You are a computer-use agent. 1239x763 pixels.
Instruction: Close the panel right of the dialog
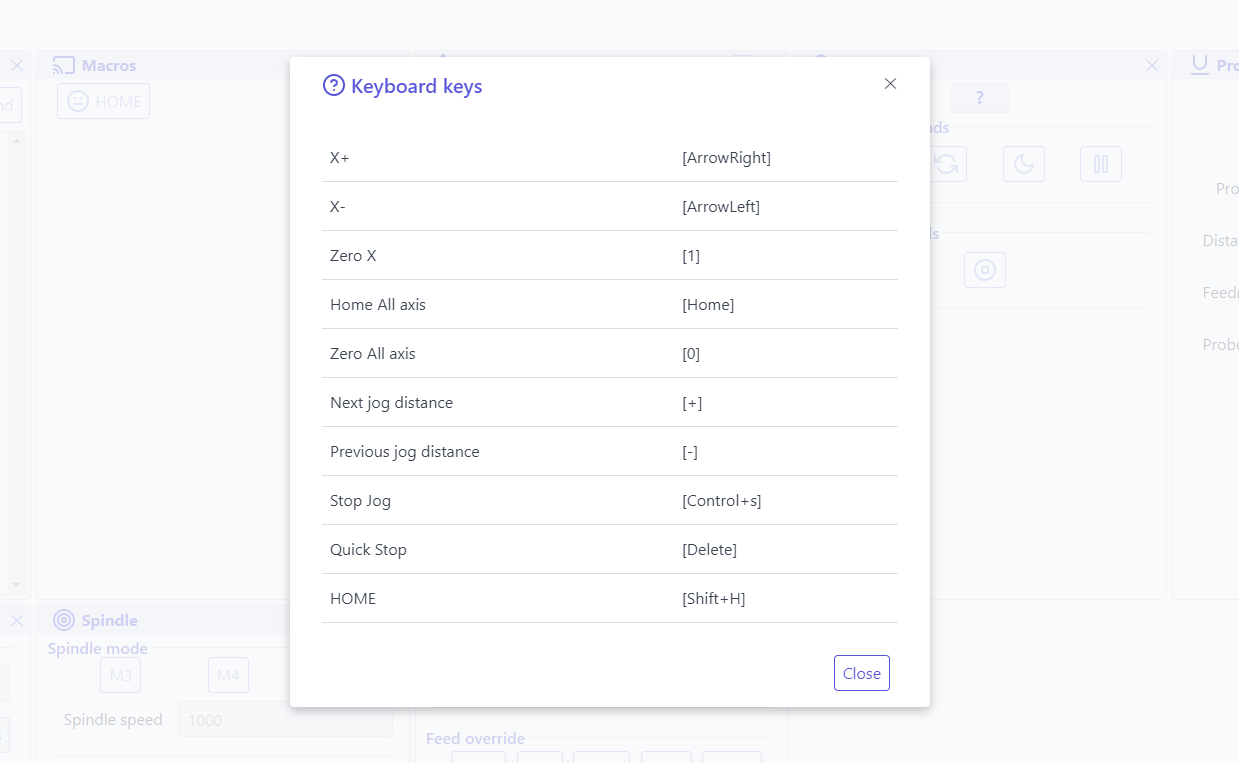(1152, 66)
